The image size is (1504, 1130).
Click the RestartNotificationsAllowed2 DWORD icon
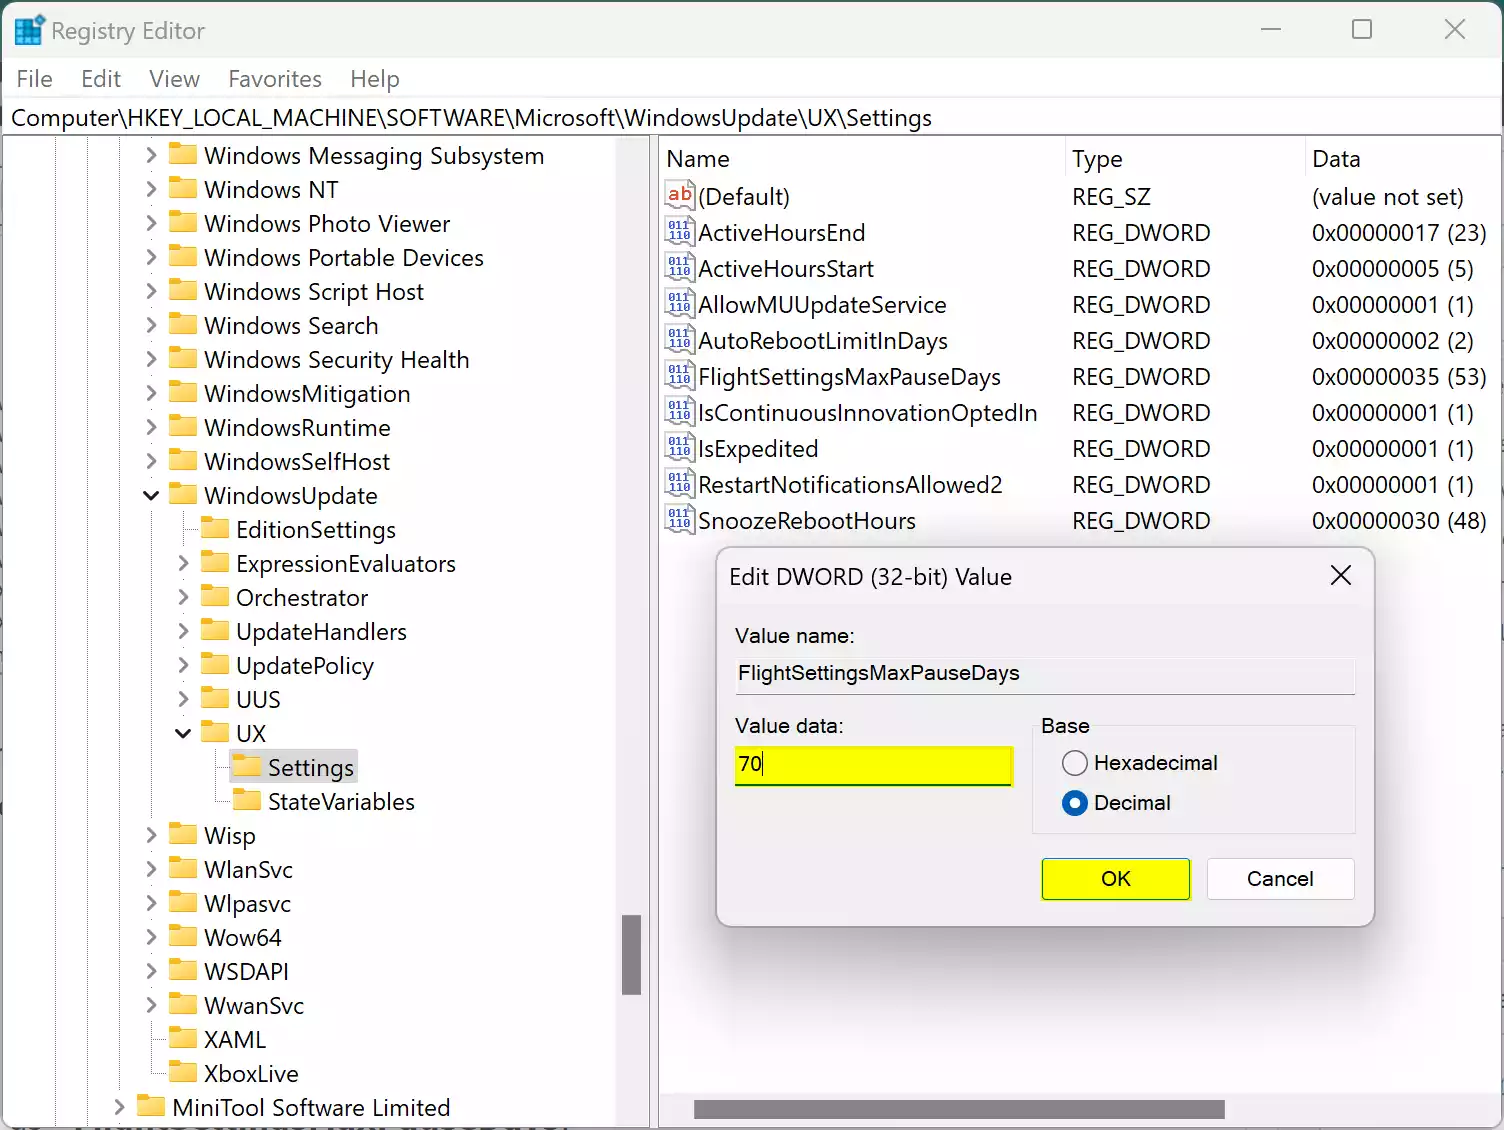[680, 484]
